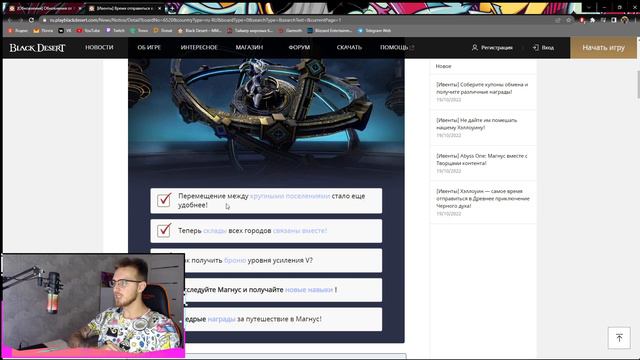This screenshot has width=640, height=360.
Task: Open a new browser tab
Action: click(172, 8)
